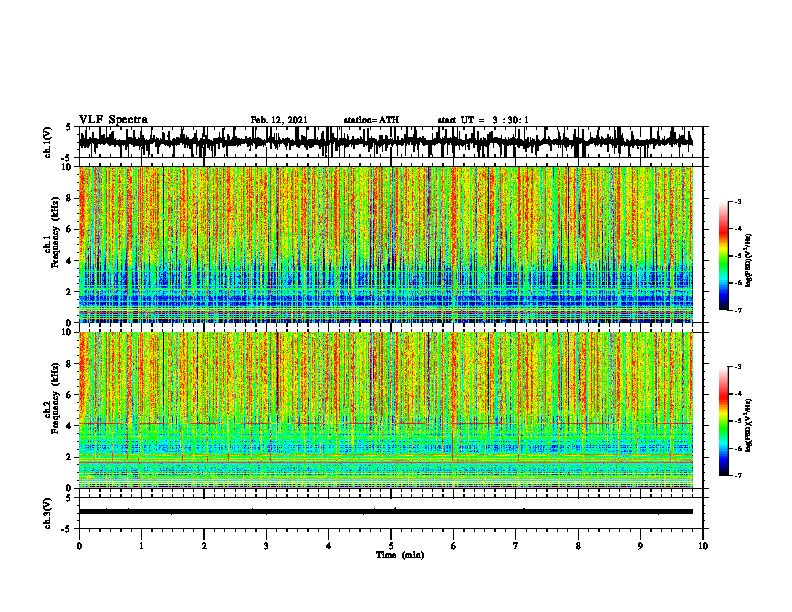Click the "Time (min)" x-axis label
Image resolution: width=792 pixels, height=612 pixels.
tap(400, 555)
